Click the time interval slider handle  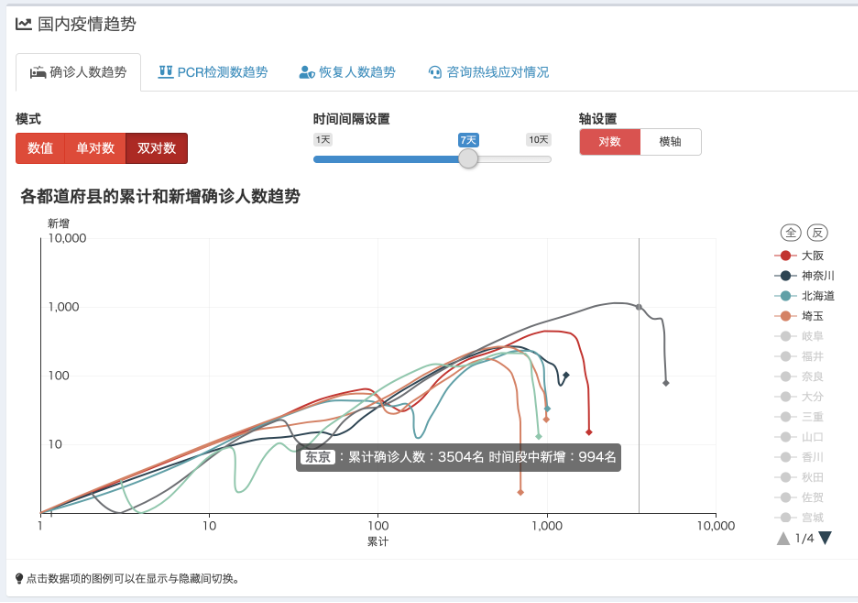coord(468,158)
